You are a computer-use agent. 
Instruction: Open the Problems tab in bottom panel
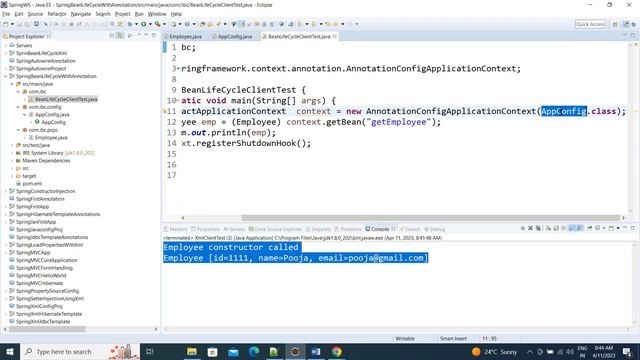click(348, 229)
